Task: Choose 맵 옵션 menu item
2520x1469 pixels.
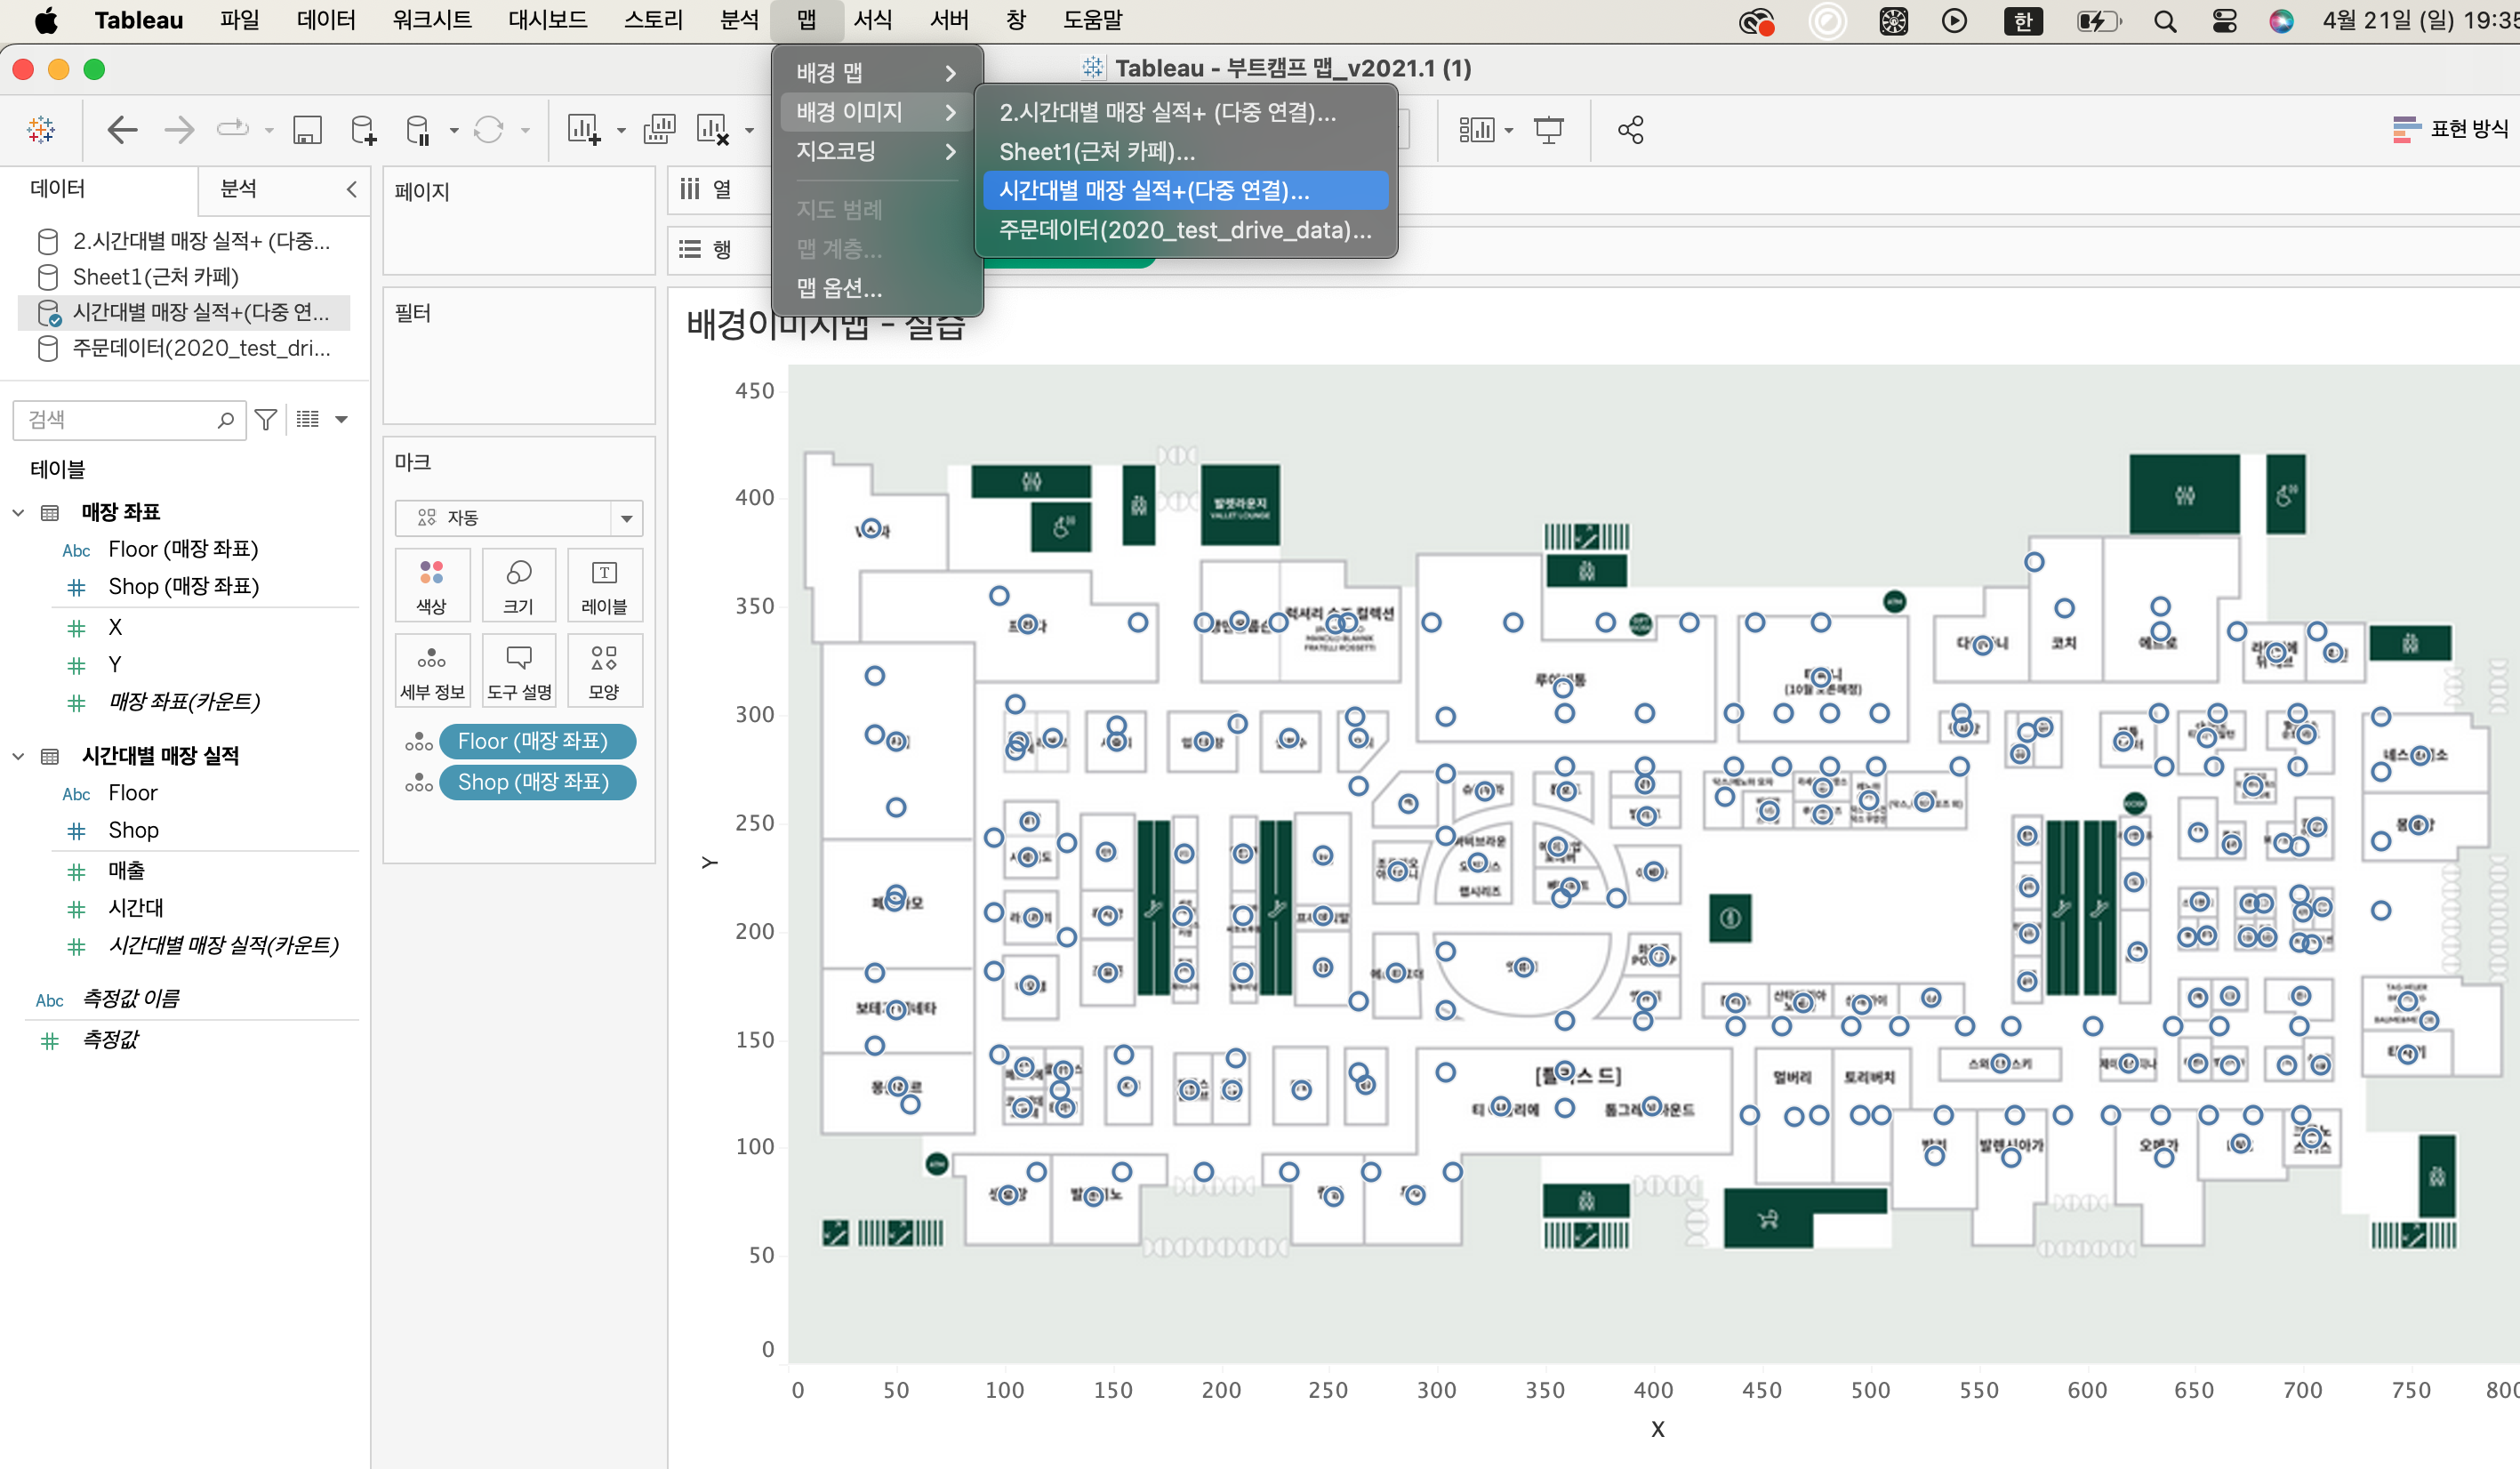Action: pos(838,289)
